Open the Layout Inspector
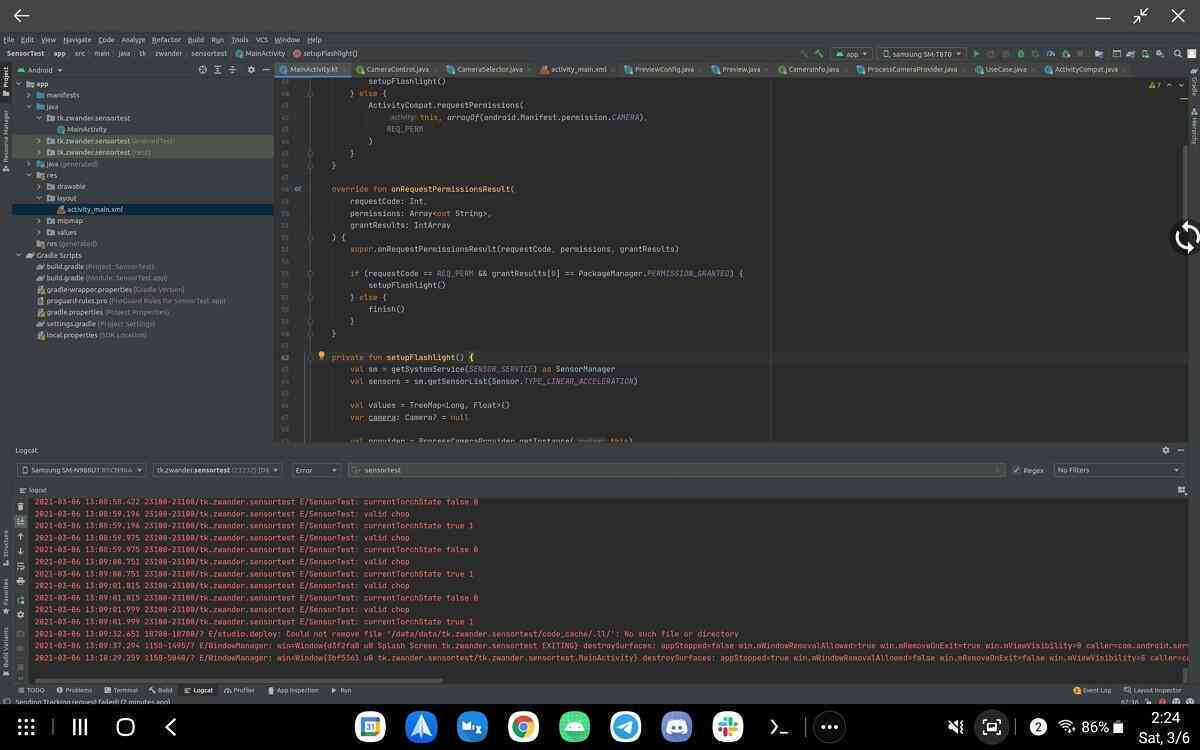The height and width of the screenshot is (750, 1200). pyautogui.click(x=1152, y=690)
